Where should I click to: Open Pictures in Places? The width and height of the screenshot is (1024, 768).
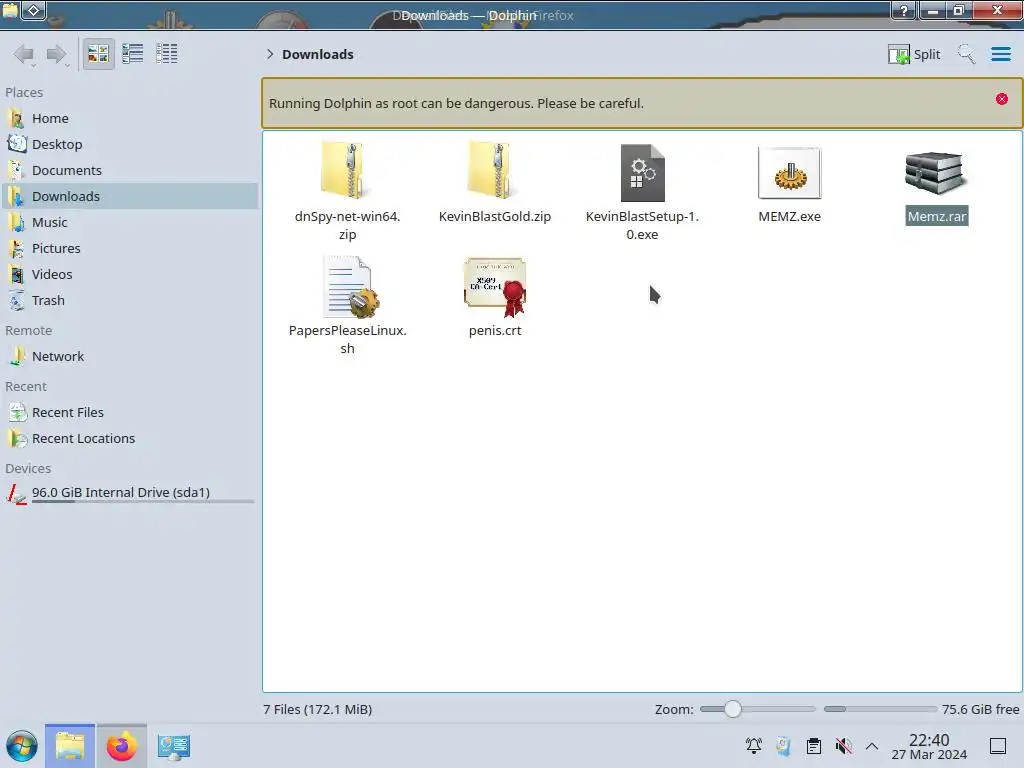coord(129,249)
